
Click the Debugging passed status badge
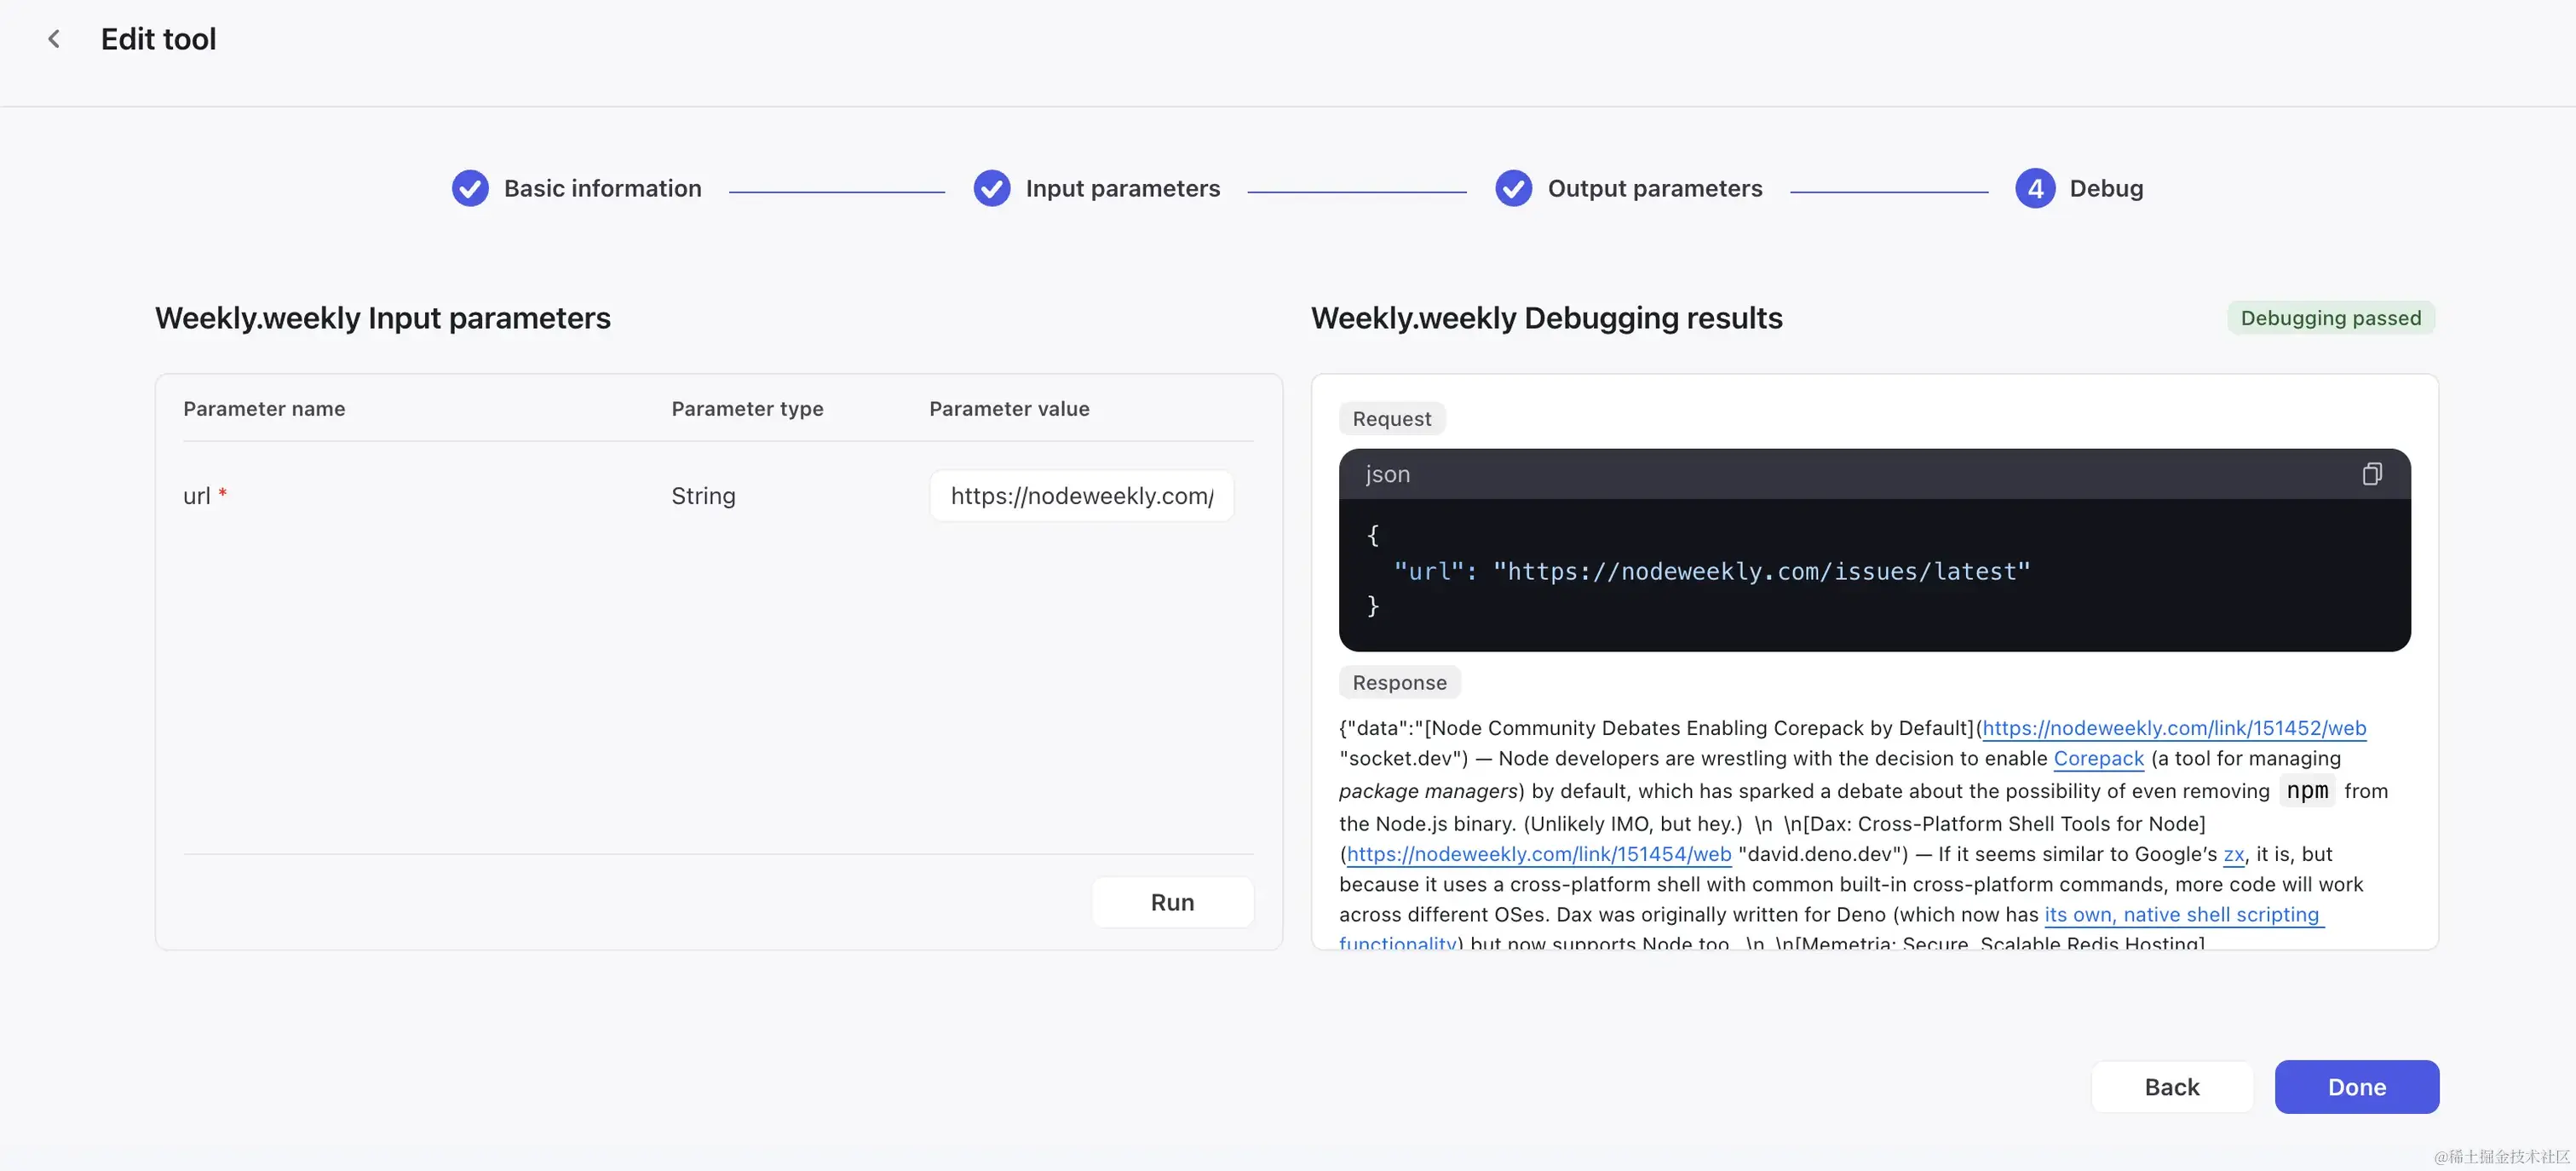pyautogui.click(x=2330, y=318)
